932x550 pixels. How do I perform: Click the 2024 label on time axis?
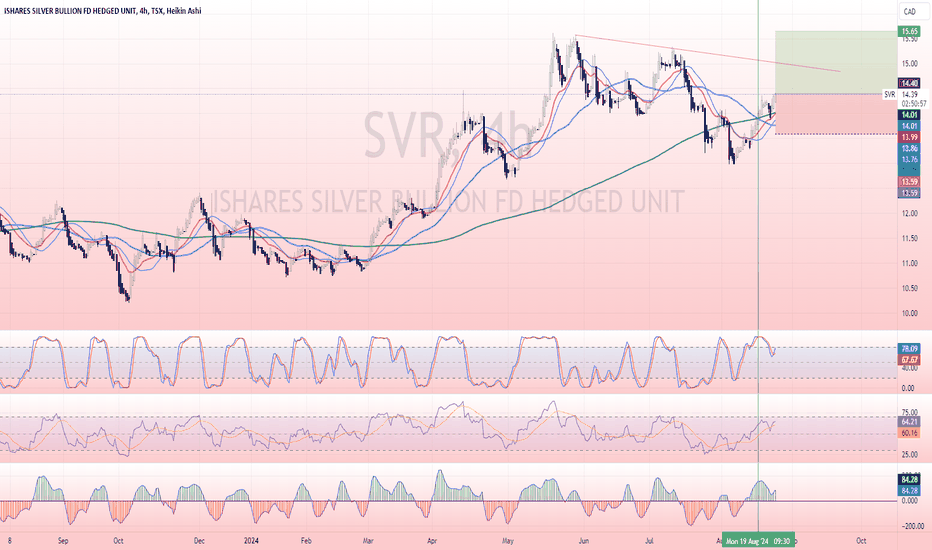[x=251, y=541]
